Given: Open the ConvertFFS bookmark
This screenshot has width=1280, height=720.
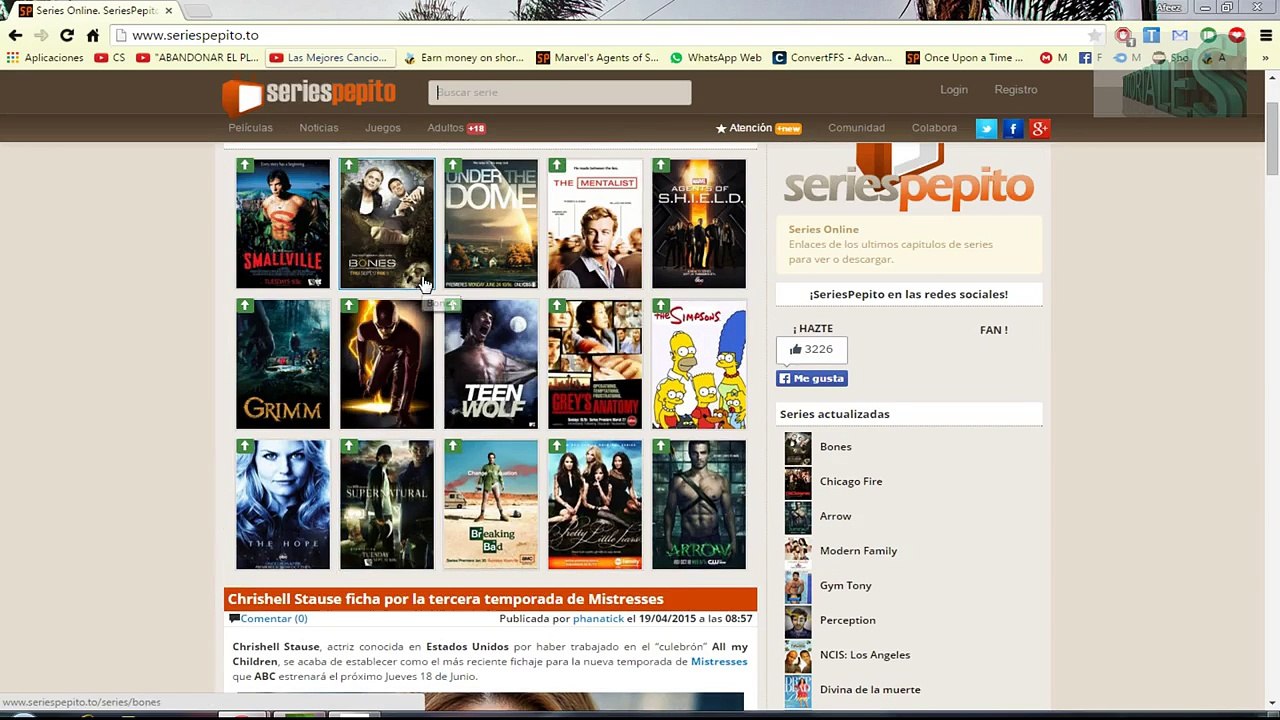Looking at the screenshot, I should coord(832,58).
